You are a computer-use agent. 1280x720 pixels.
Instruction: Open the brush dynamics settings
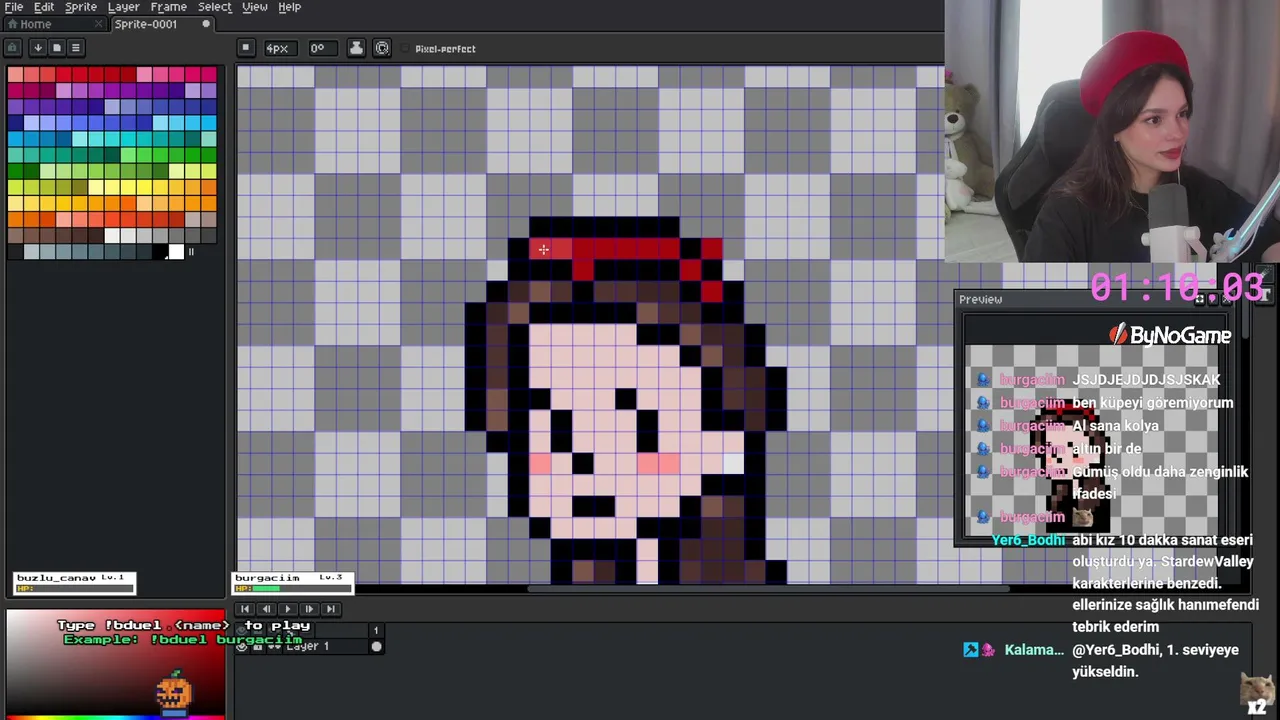[x=382, y=48]
